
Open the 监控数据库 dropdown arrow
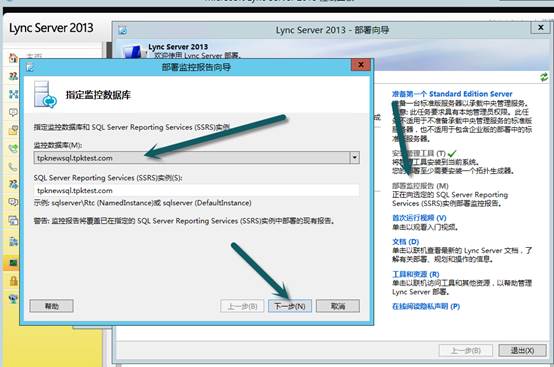pos(355,158)
